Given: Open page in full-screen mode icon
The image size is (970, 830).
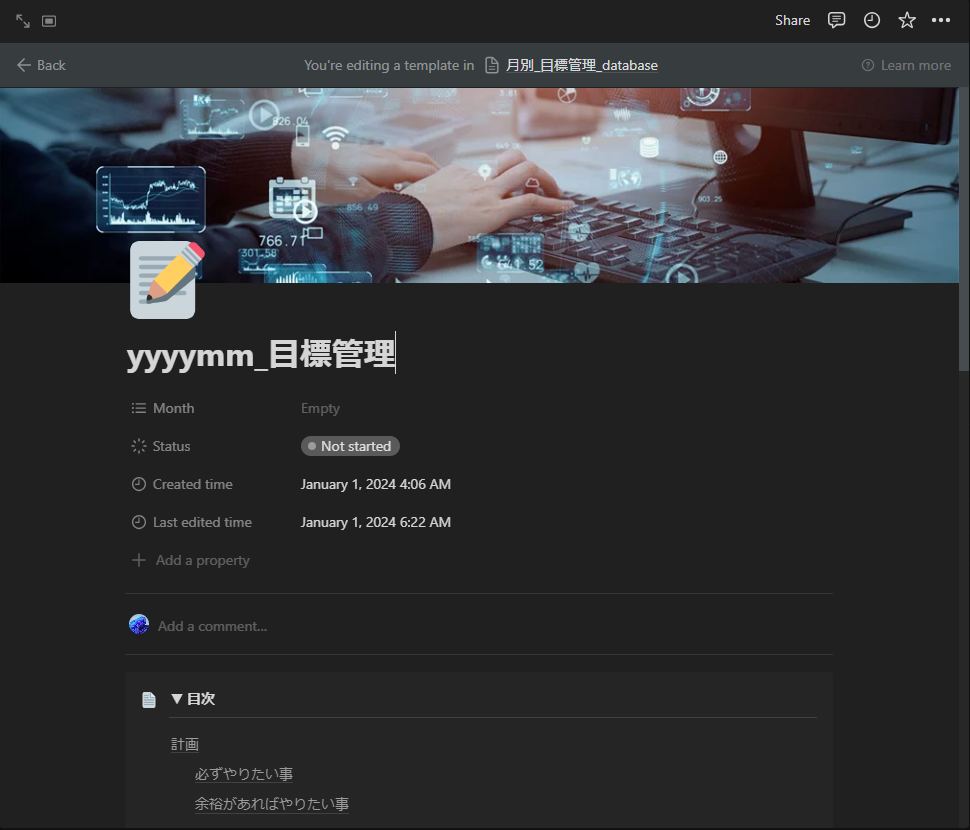Looking at the screenshot, I should [23, 21].
